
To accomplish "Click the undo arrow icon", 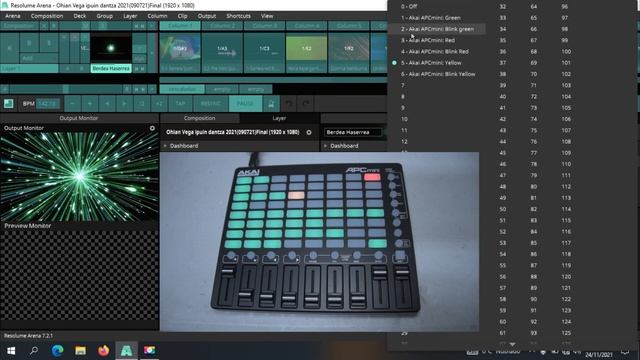I will [x=289, y=104].
